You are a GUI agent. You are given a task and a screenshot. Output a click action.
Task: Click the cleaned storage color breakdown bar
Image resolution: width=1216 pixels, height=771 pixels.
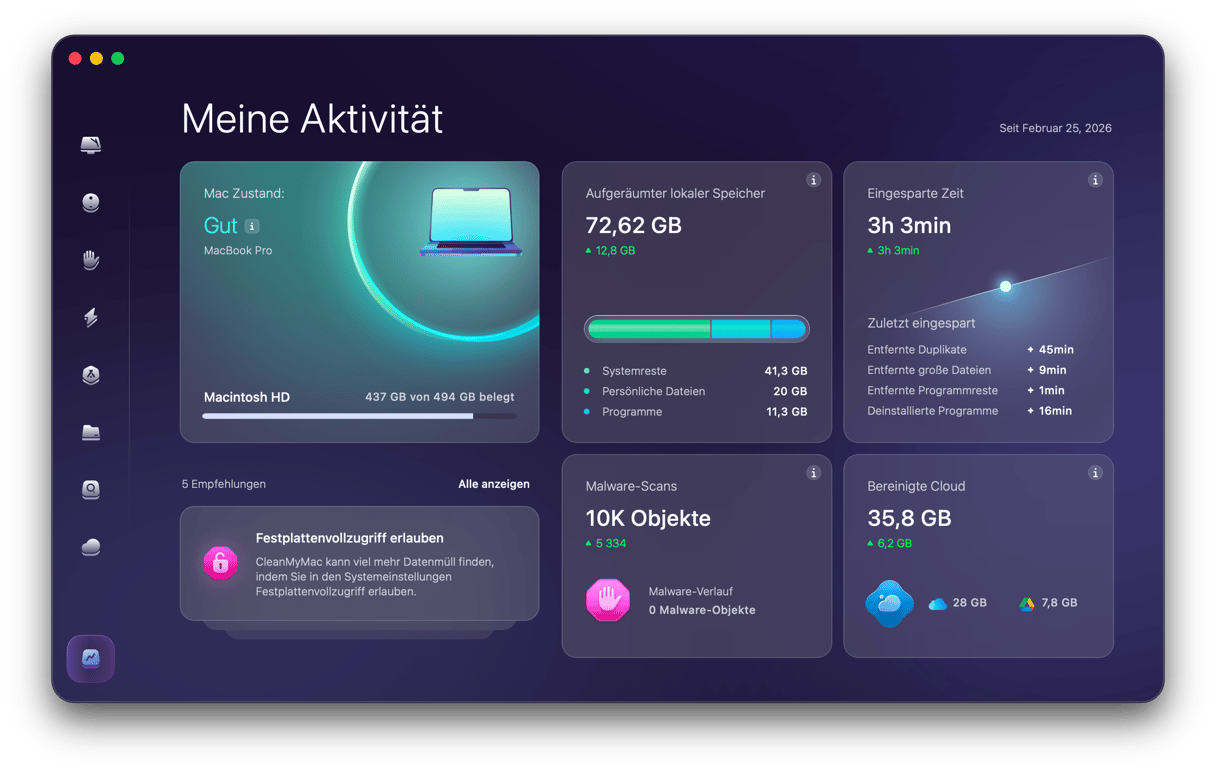click(696, 329)
